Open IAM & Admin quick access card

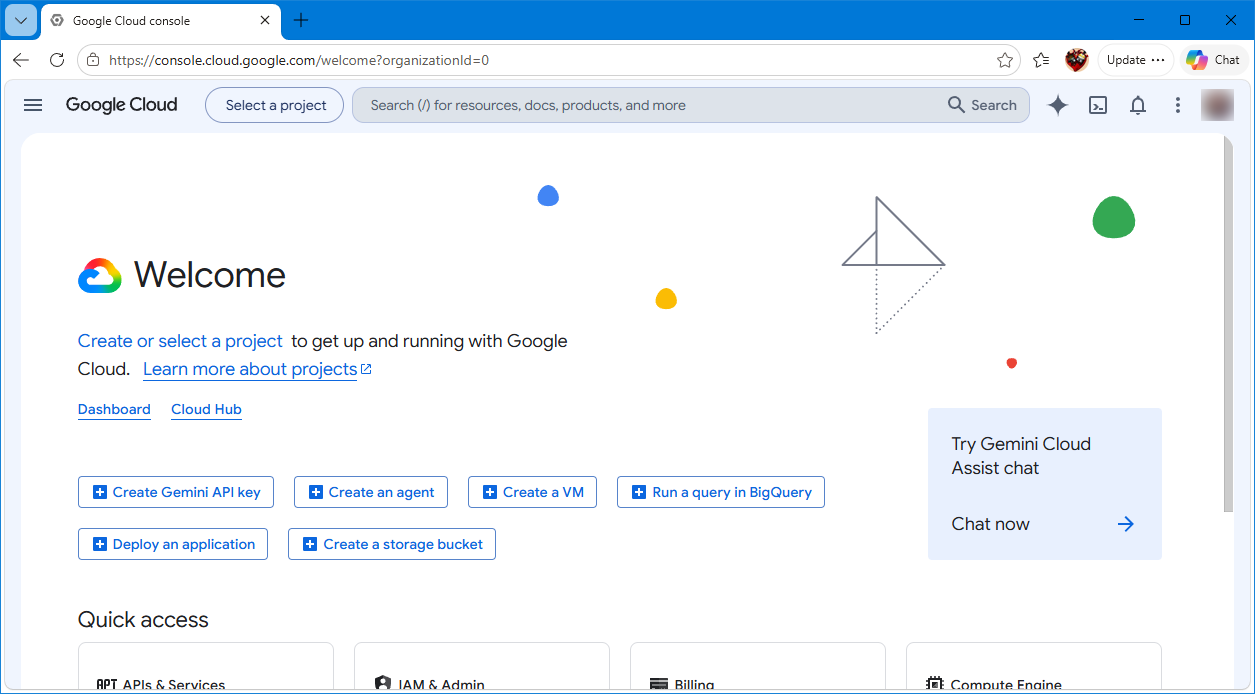click(x=482, y=668)
